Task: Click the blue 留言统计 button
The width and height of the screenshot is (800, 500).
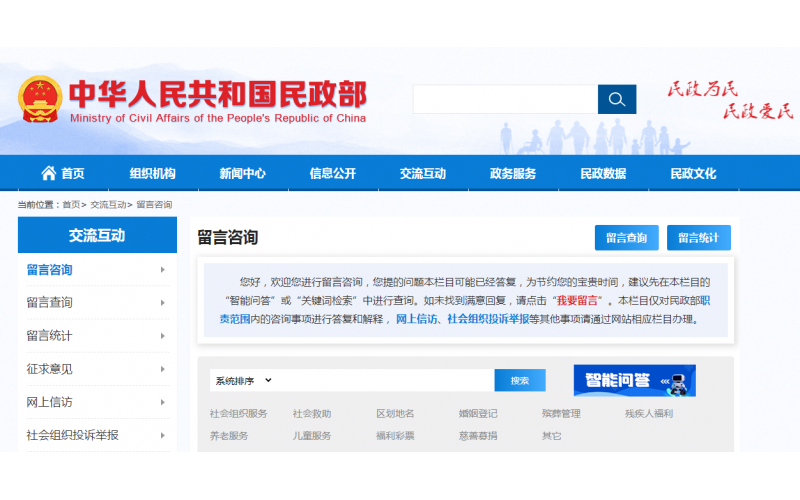Action: 698,238
